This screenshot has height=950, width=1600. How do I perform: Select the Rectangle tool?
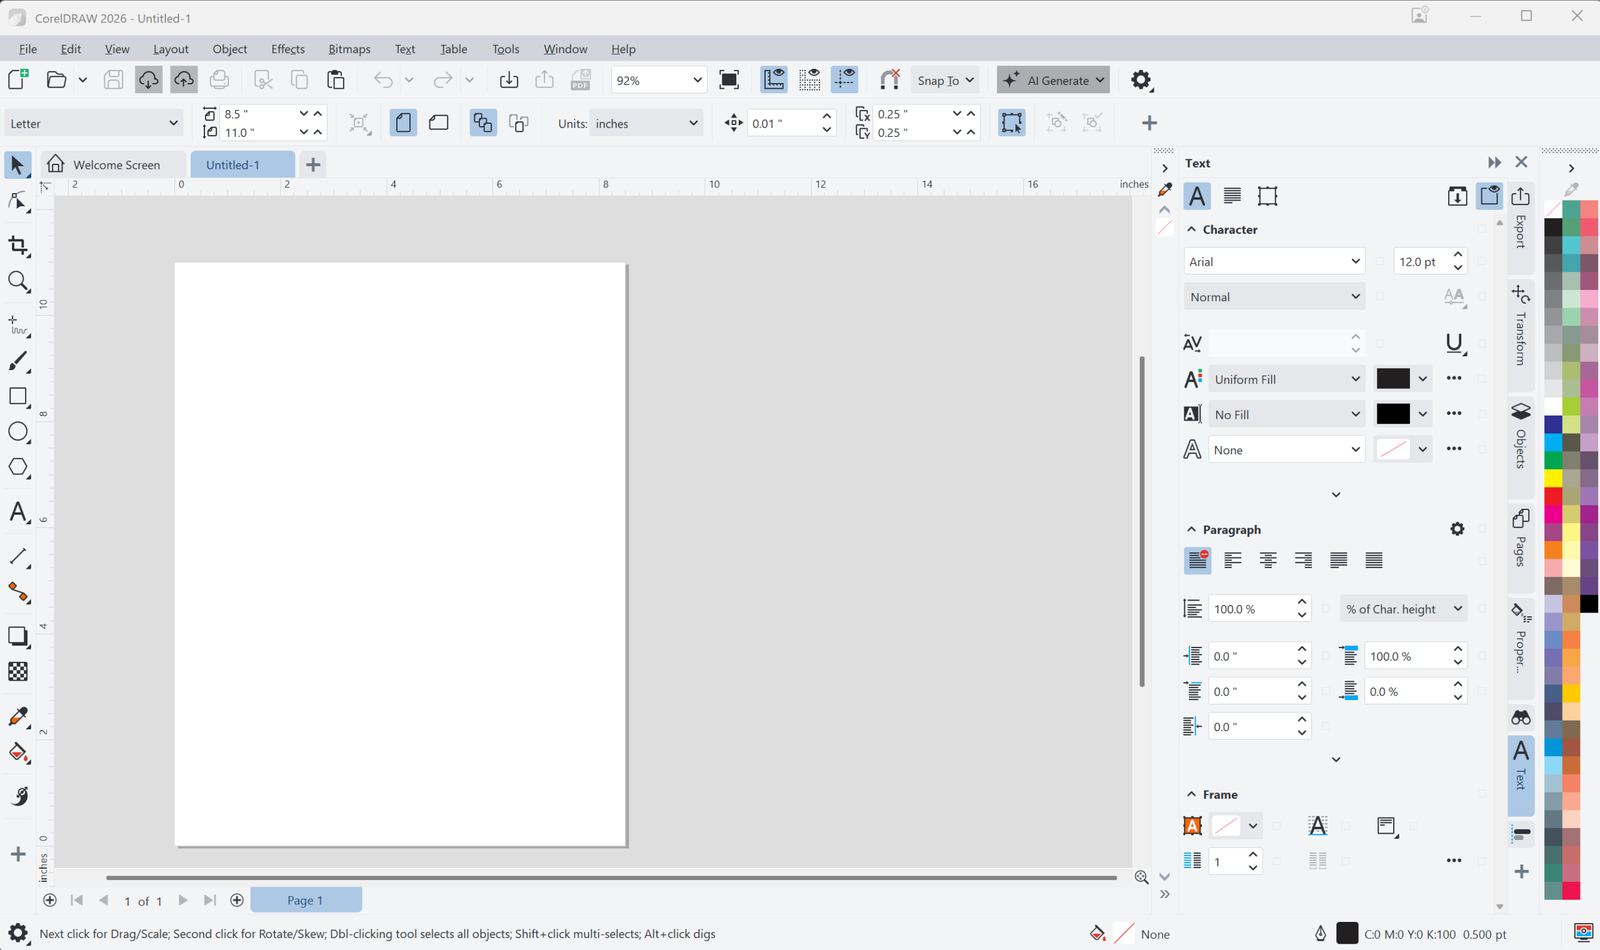[18, 397]
